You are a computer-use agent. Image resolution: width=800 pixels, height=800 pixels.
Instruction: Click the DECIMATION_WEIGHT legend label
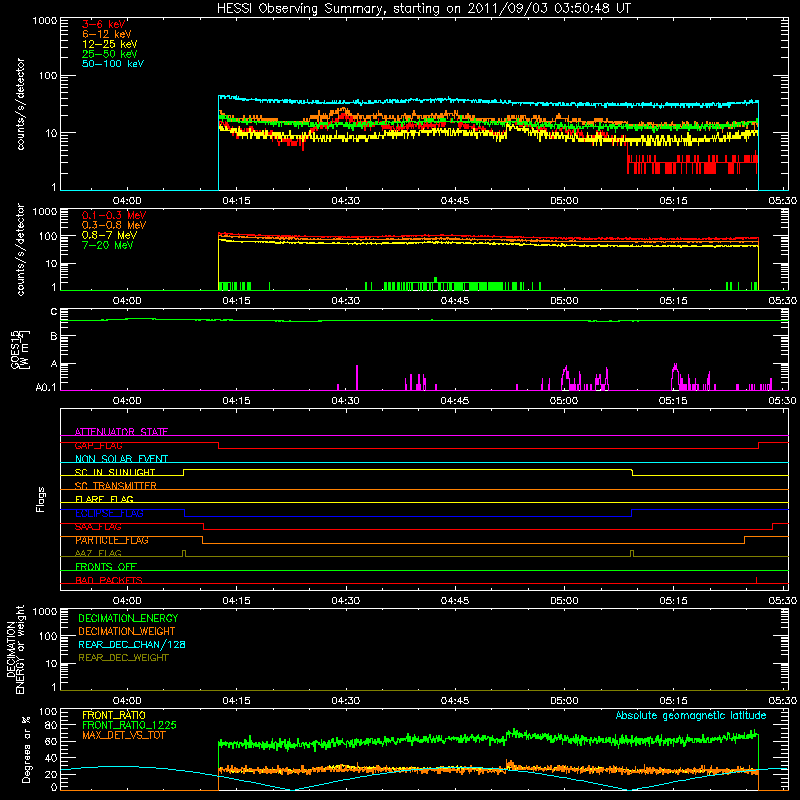pyautogui.click(x=127, y=631)
